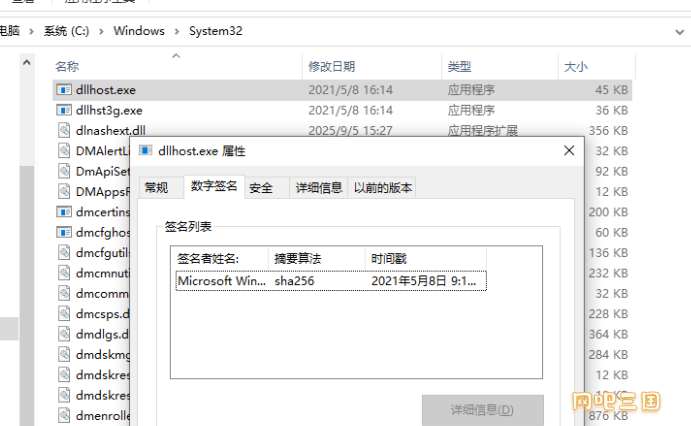Click the DMAppsRes file icon

(x=64, y=191)
